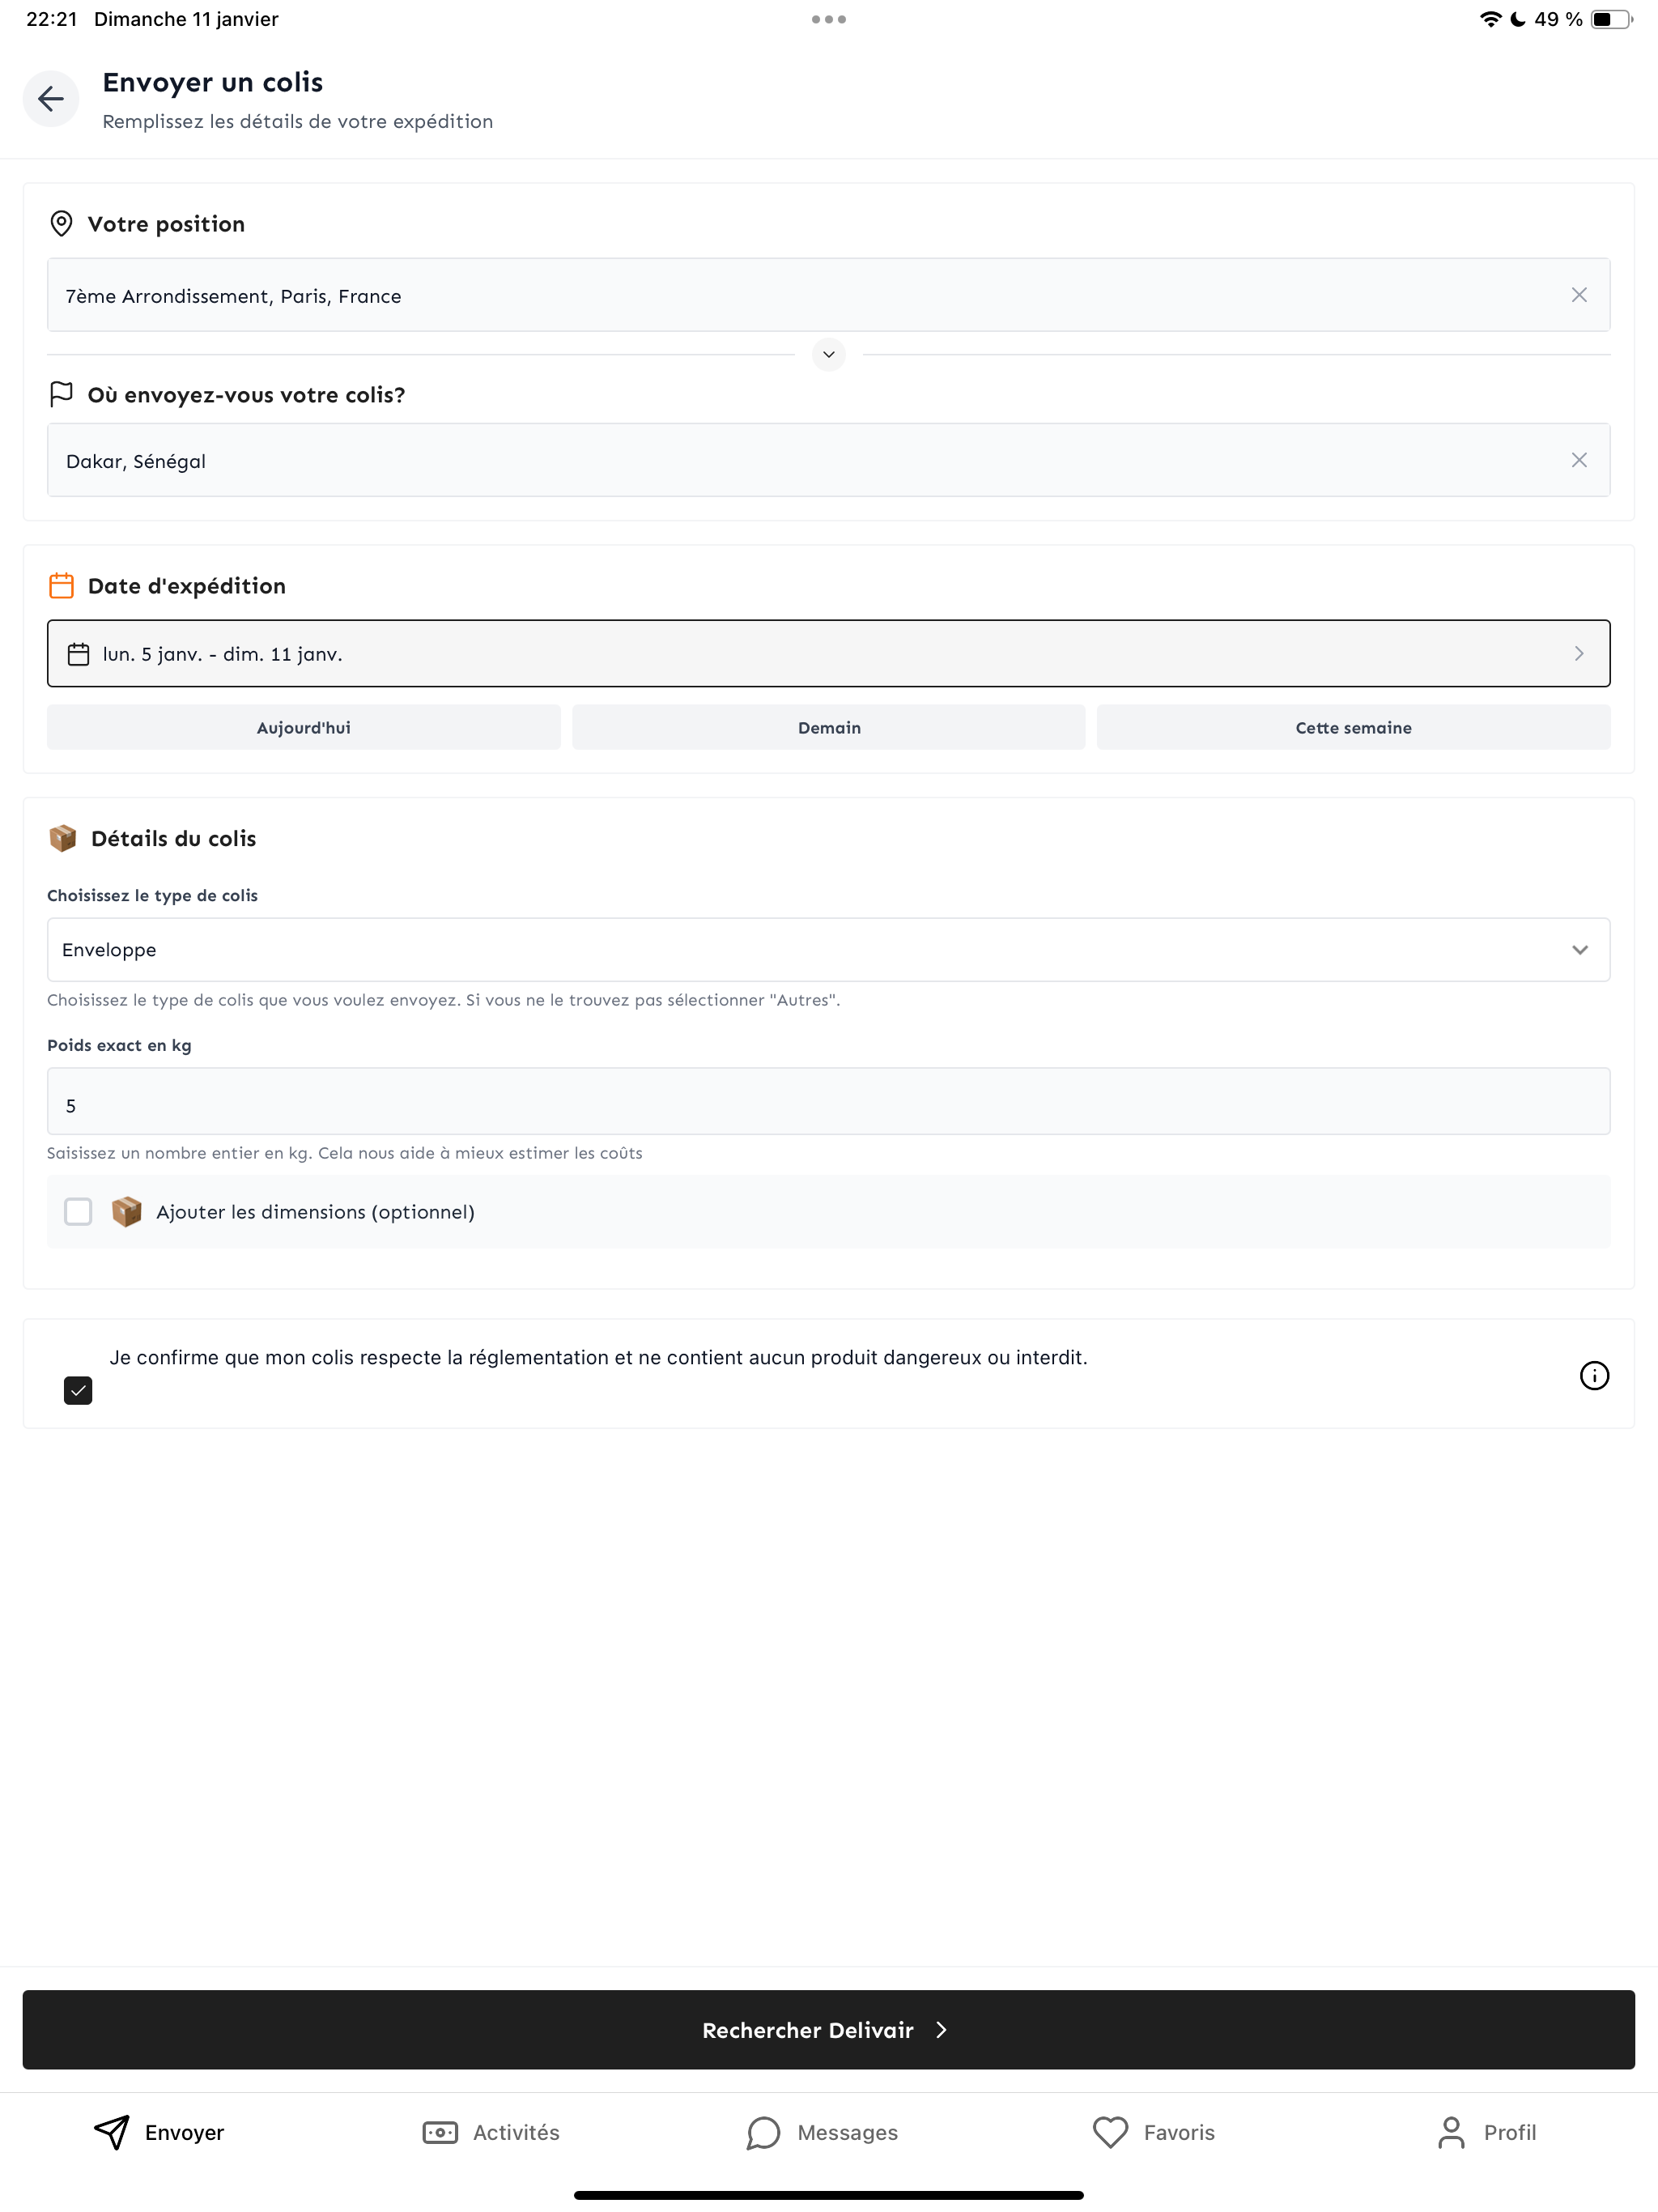
Task: Expand the Enveloppe package type dropdown
Action: pyautogui.click(x=828, y=949)
